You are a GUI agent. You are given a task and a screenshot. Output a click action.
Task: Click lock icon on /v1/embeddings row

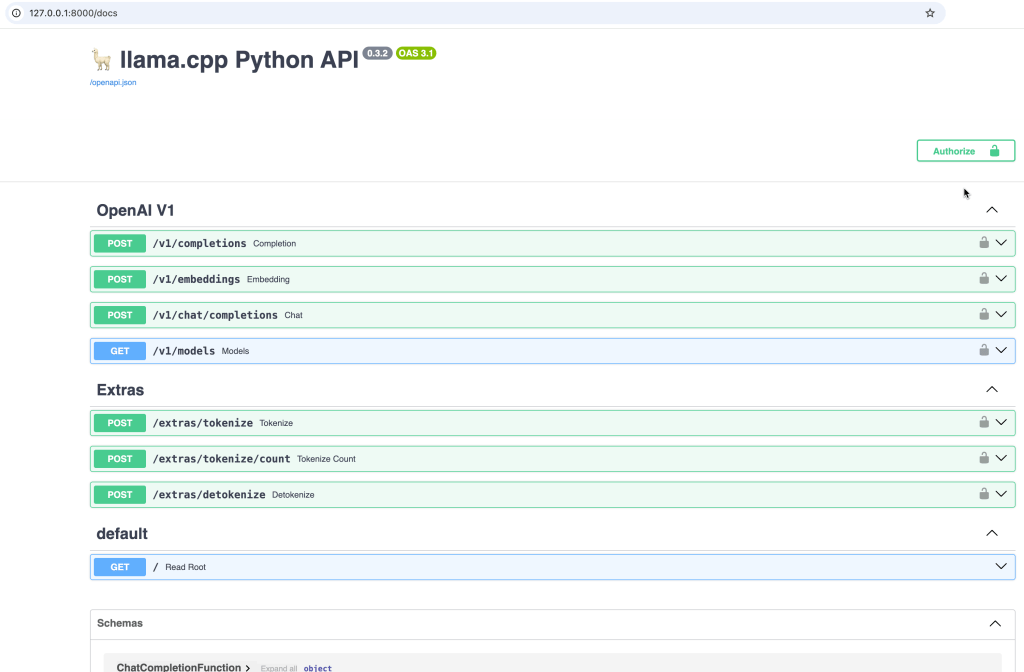pos(984,278)
